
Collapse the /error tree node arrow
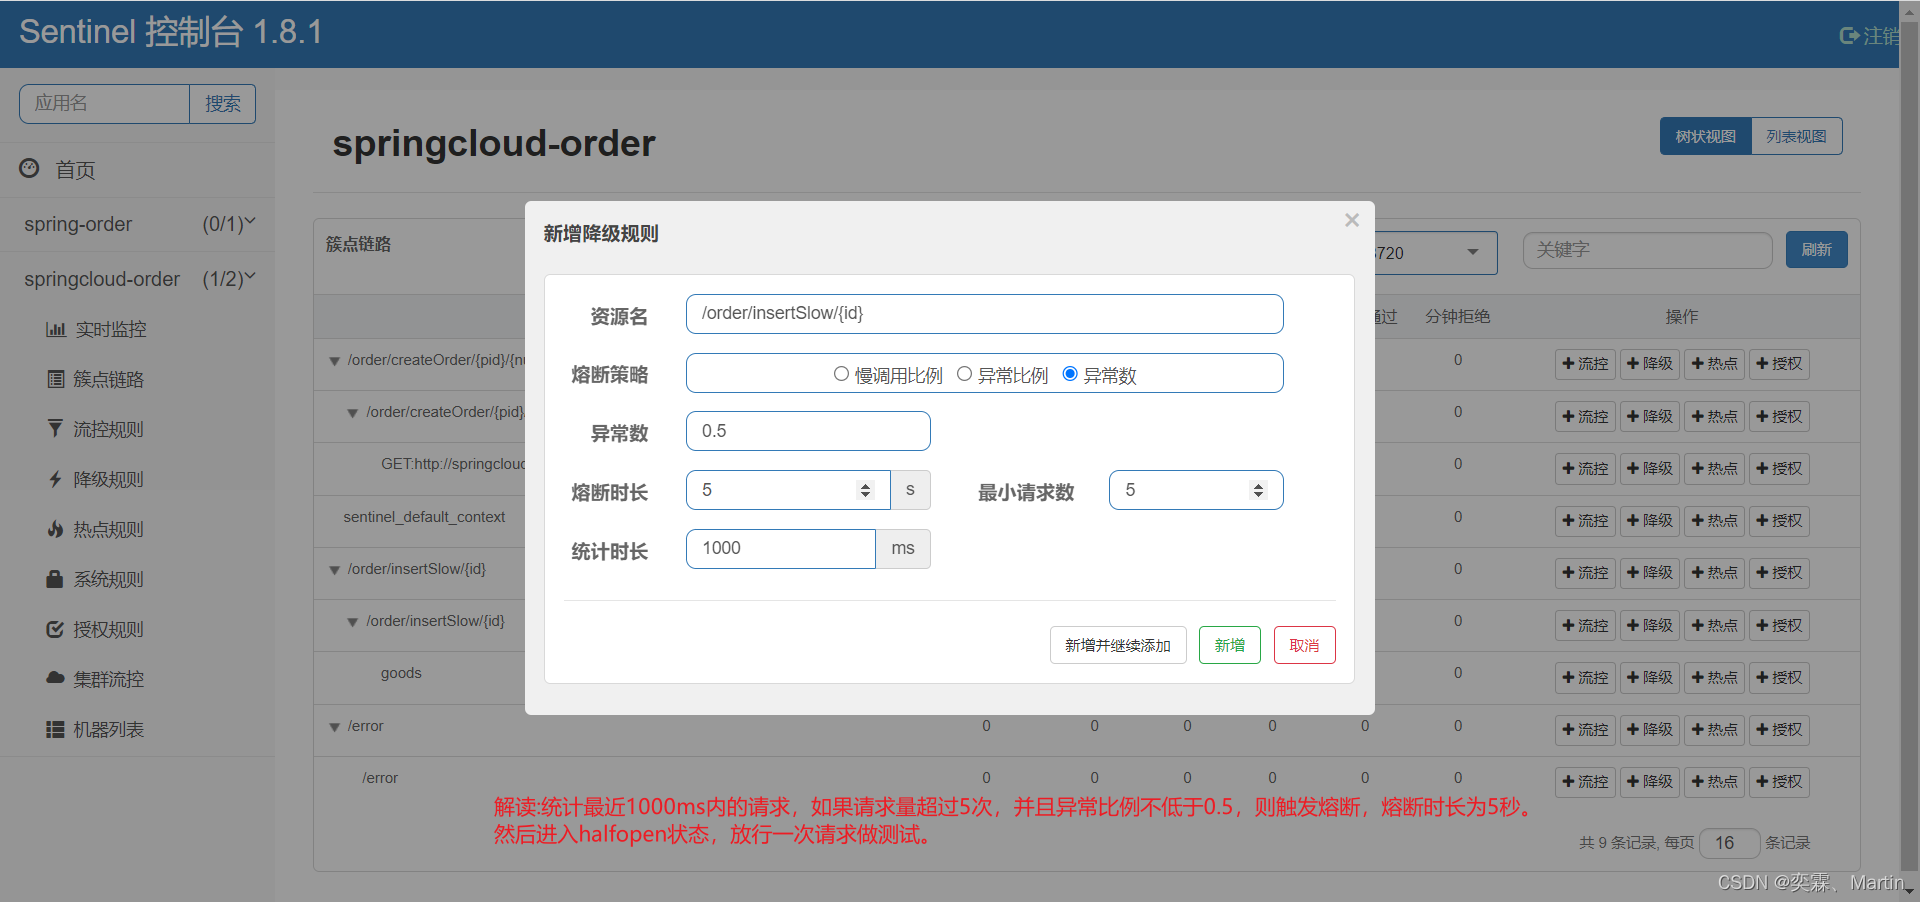click(x=335, y=727)
